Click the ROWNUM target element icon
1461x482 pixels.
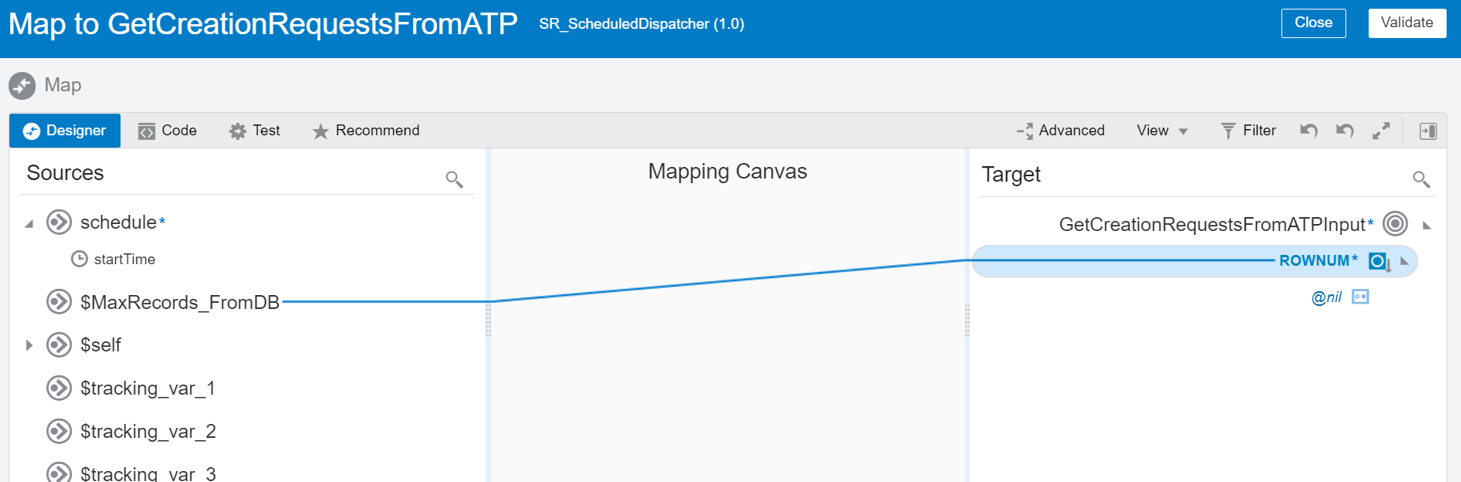pyautogui.click(x=1379, y=261)
